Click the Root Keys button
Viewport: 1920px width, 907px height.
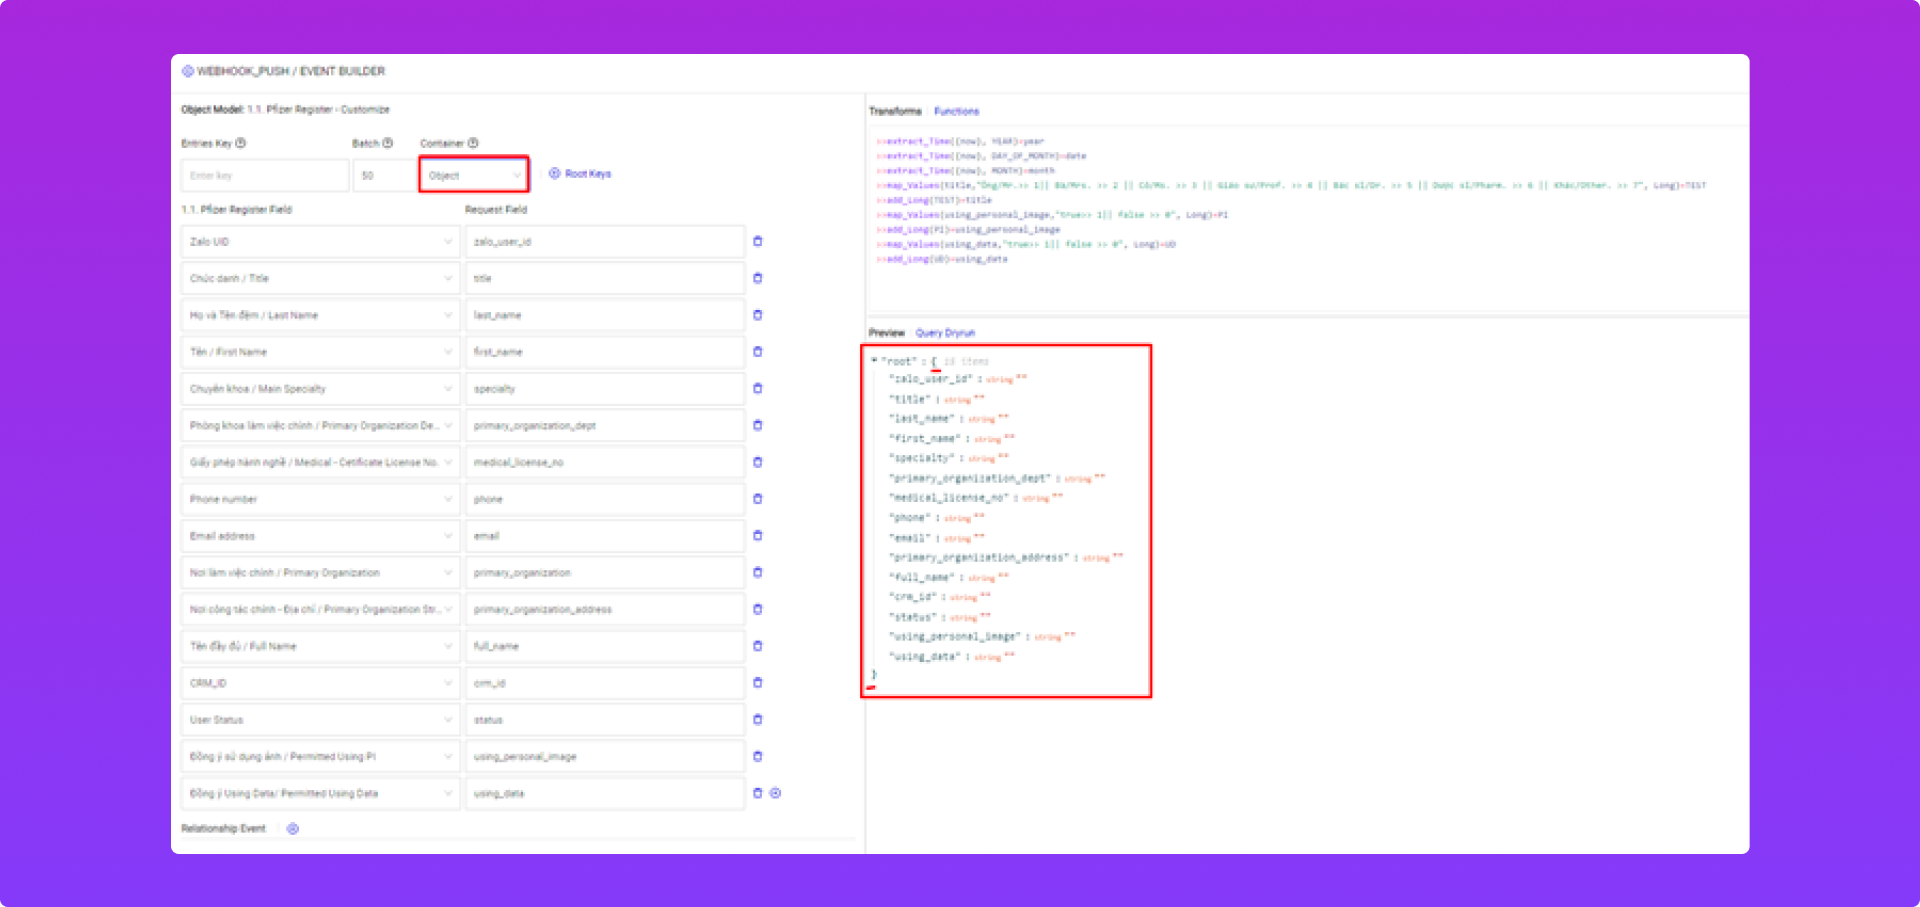coord(580,174)
